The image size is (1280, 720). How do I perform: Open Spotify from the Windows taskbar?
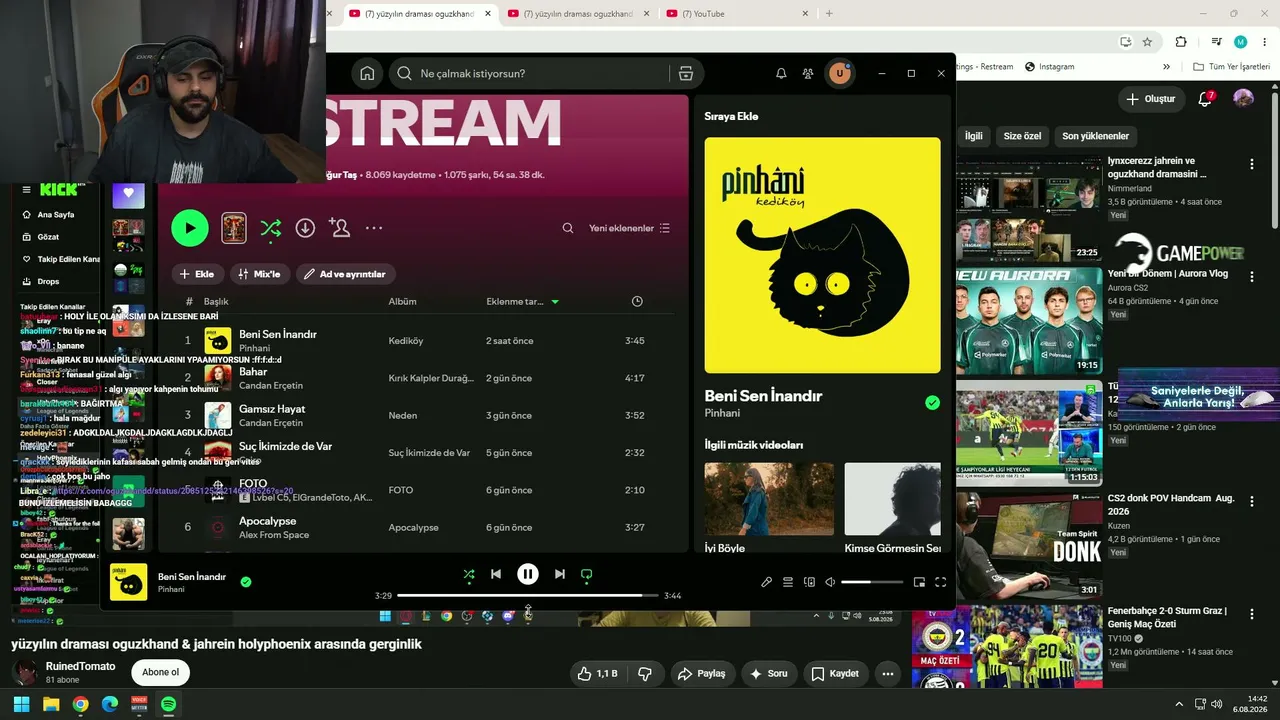tap(168, 704)
